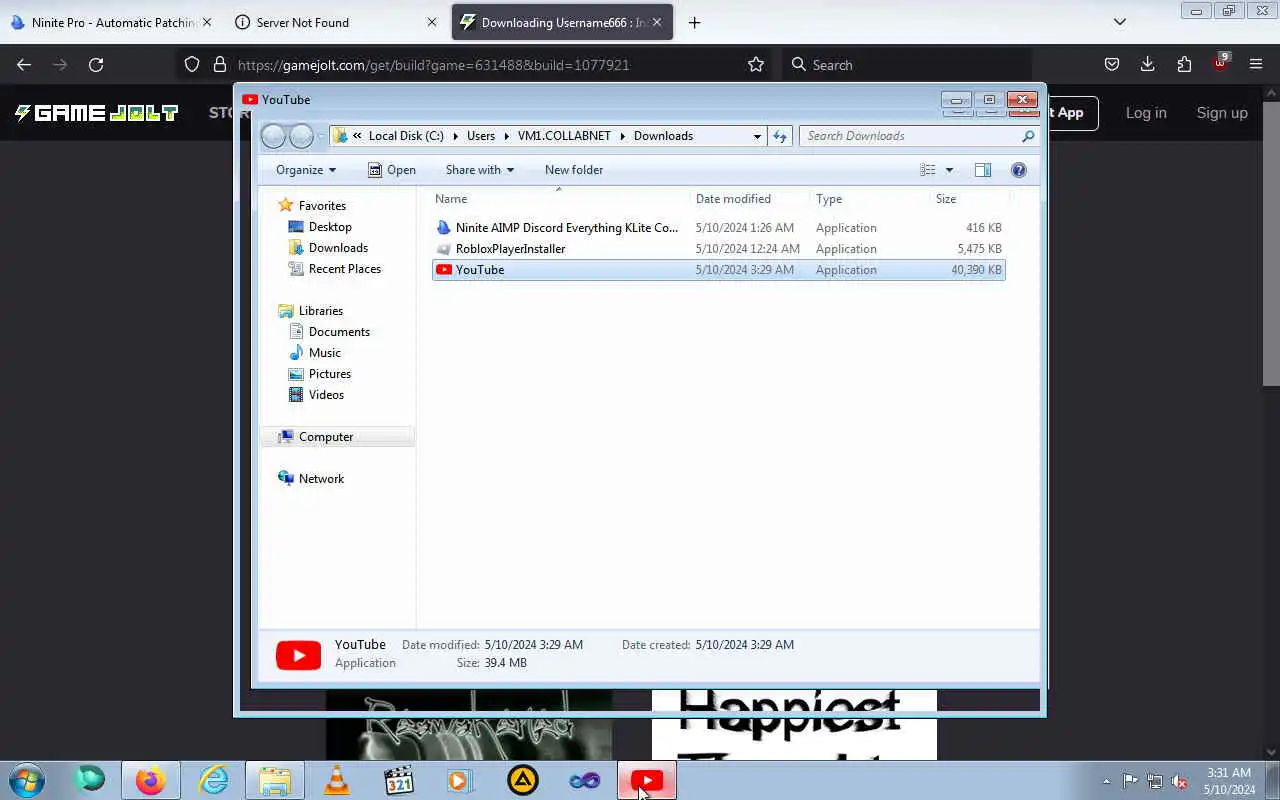
Task: Open the Firefox extensions icon
Action: [1184, 64]
